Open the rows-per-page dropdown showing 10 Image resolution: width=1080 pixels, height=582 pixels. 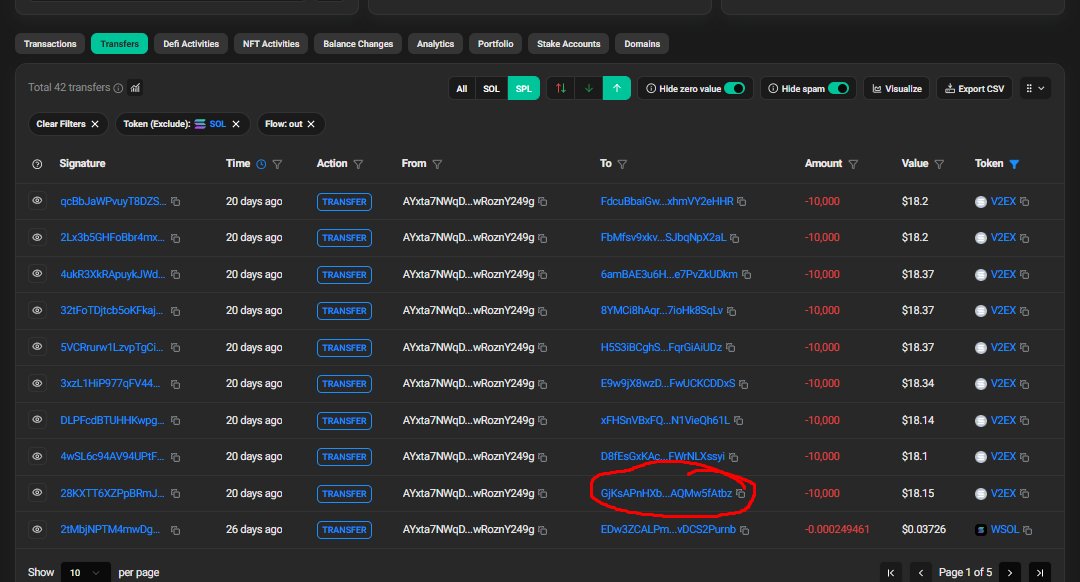pyautogui.click(x=85, y=572)
